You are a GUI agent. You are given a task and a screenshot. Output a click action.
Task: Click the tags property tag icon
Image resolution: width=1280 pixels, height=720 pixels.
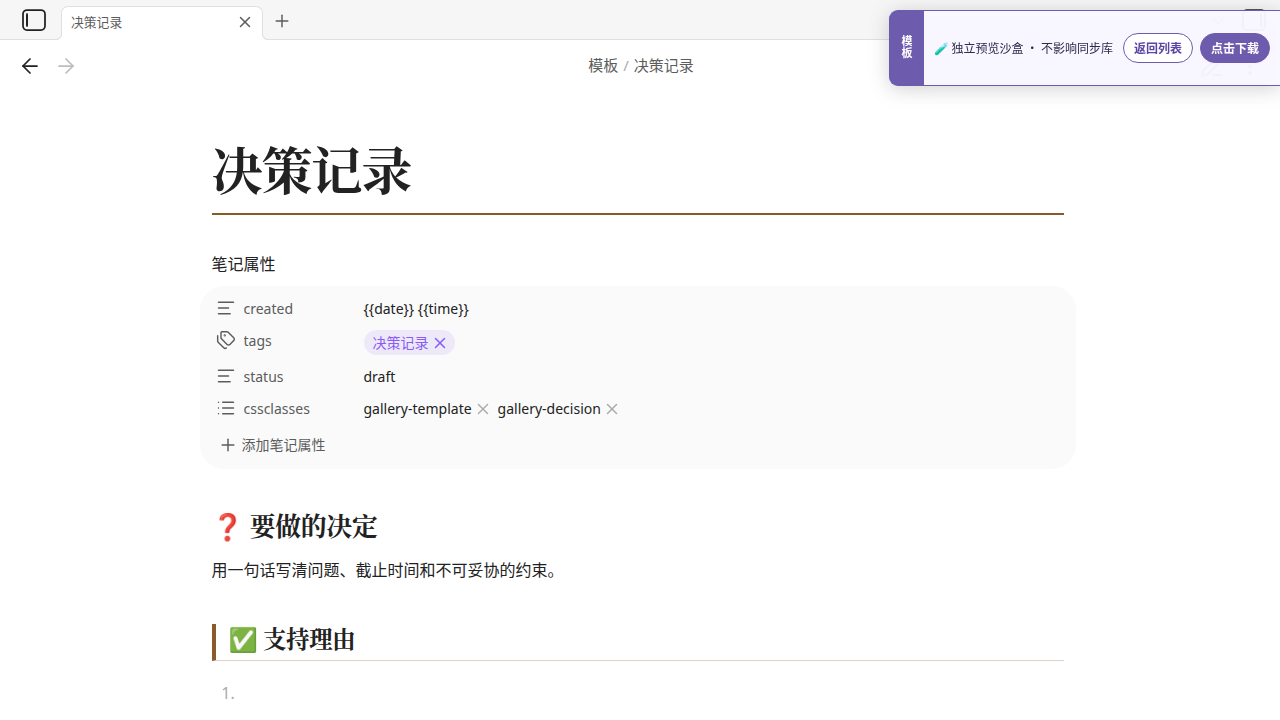(x=226, y=340)
